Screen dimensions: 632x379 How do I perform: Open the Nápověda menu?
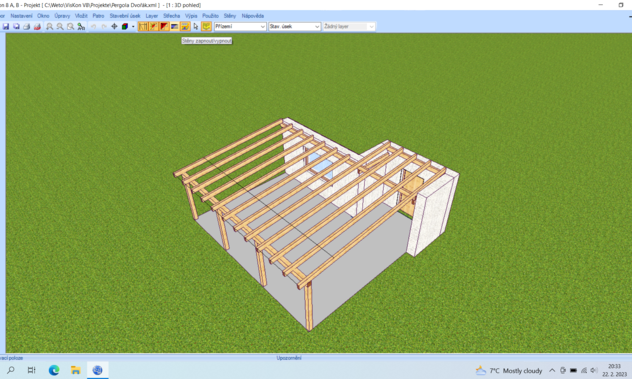(x=253, y=16)
